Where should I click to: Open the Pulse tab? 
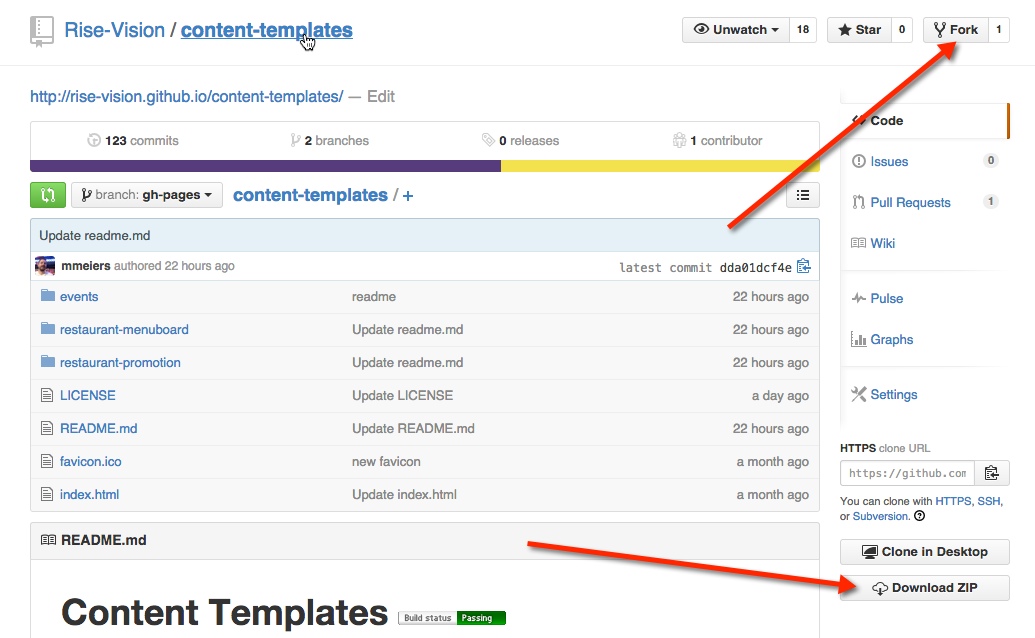(x=886, y=299)
